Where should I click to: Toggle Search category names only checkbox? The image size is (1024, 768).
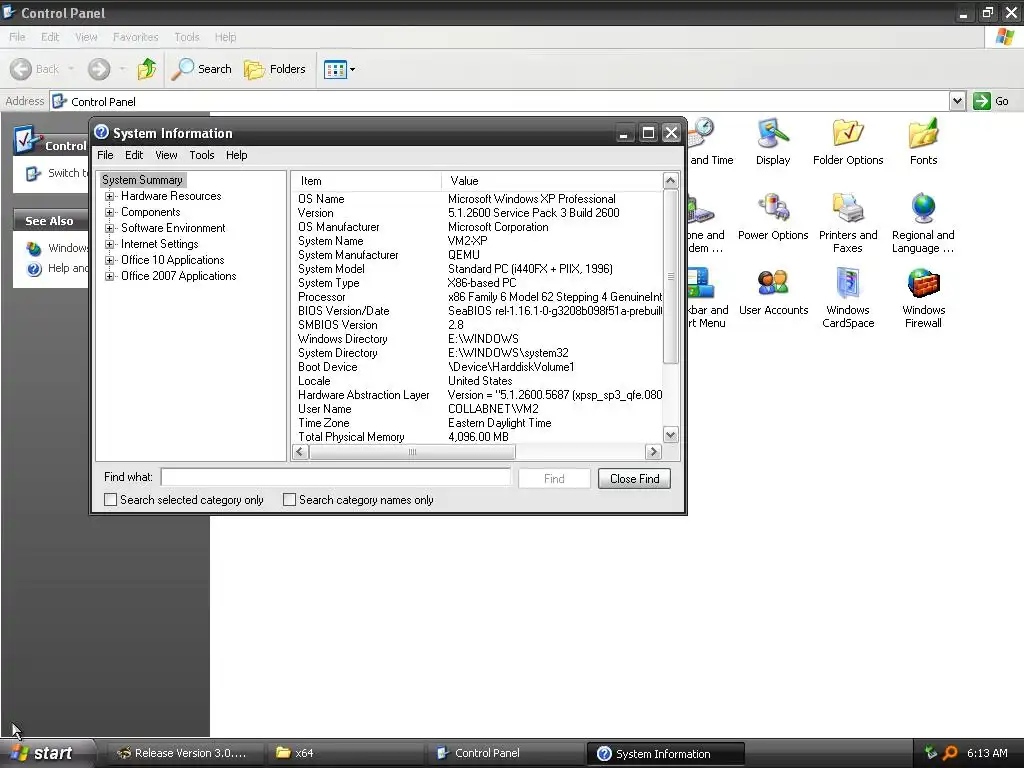pos(289,500)
